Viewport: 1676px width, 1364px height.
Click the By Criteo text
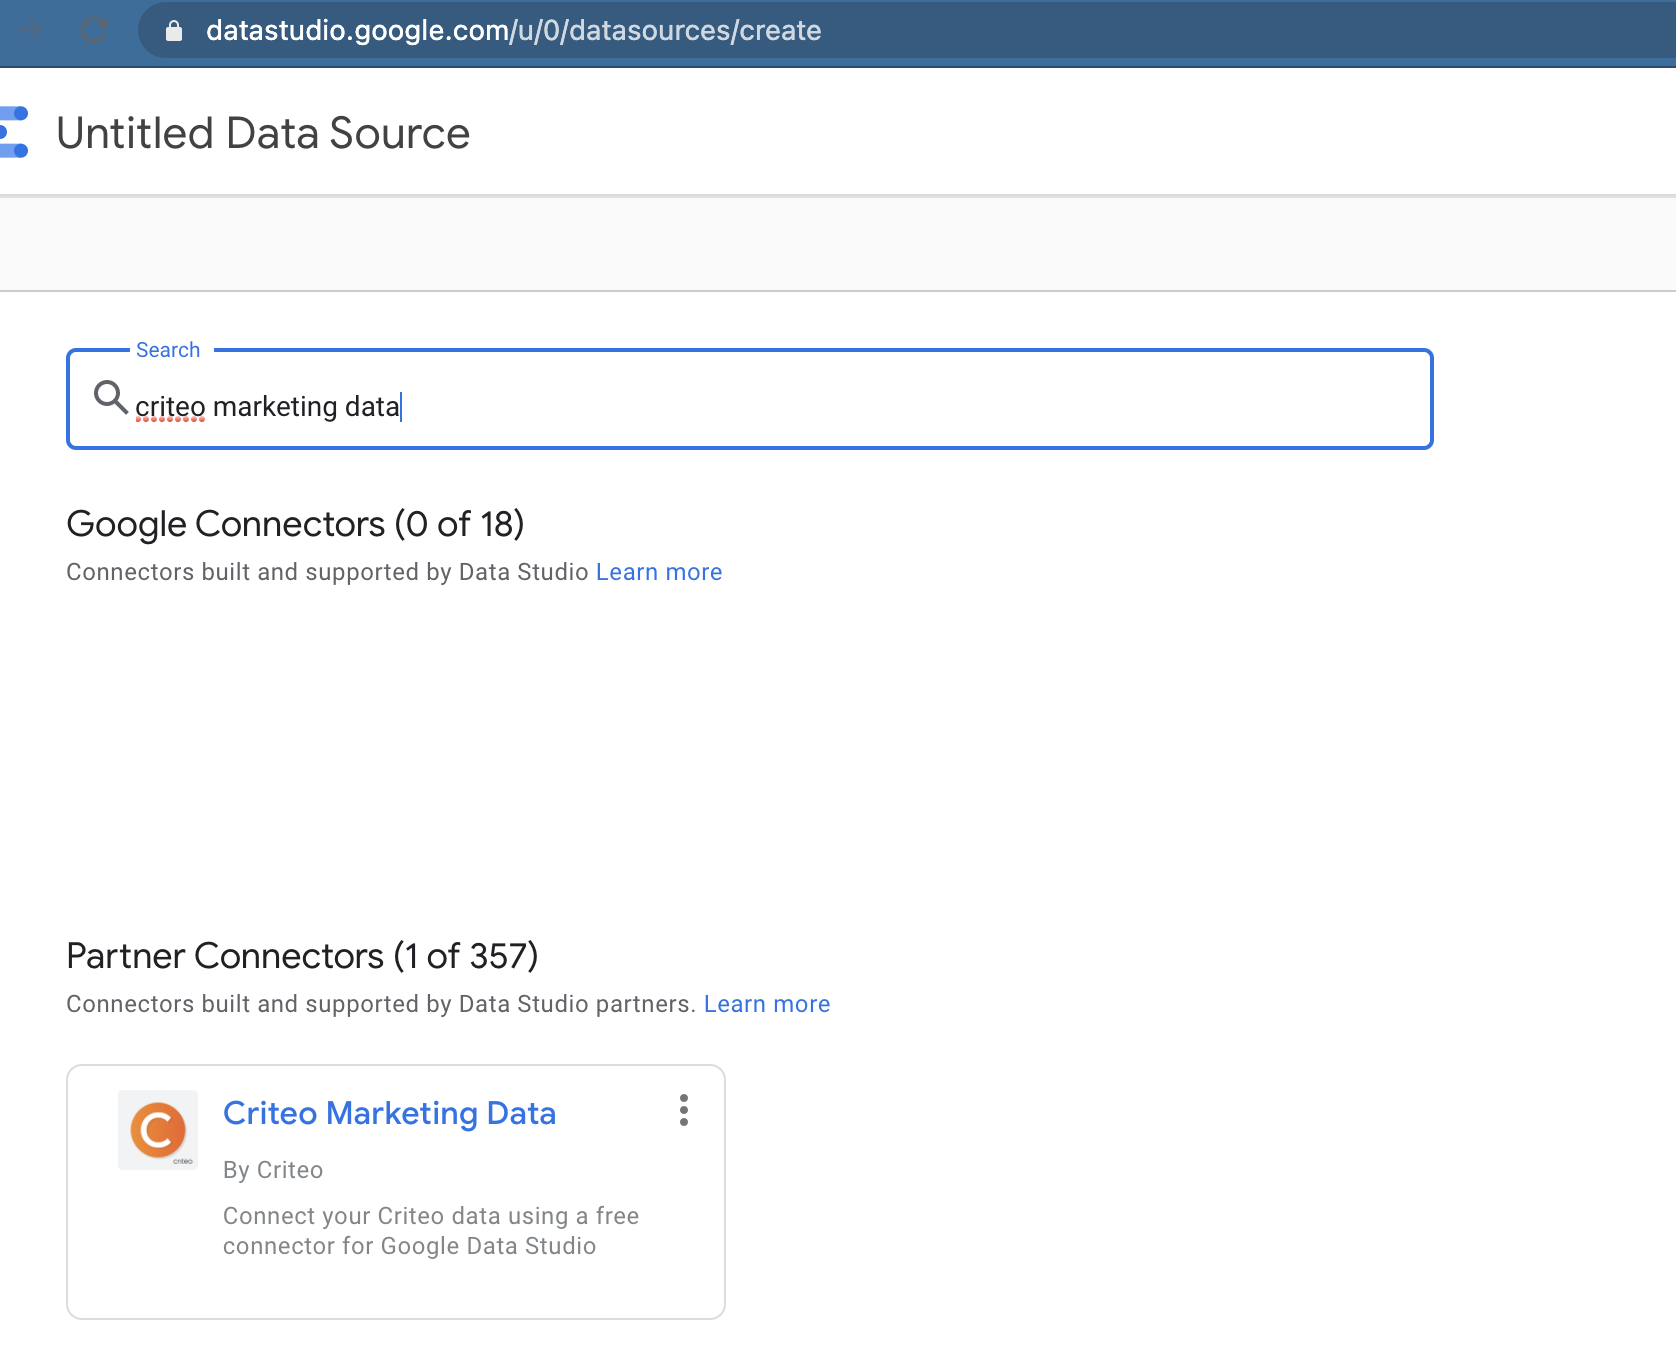(273, 1170)
